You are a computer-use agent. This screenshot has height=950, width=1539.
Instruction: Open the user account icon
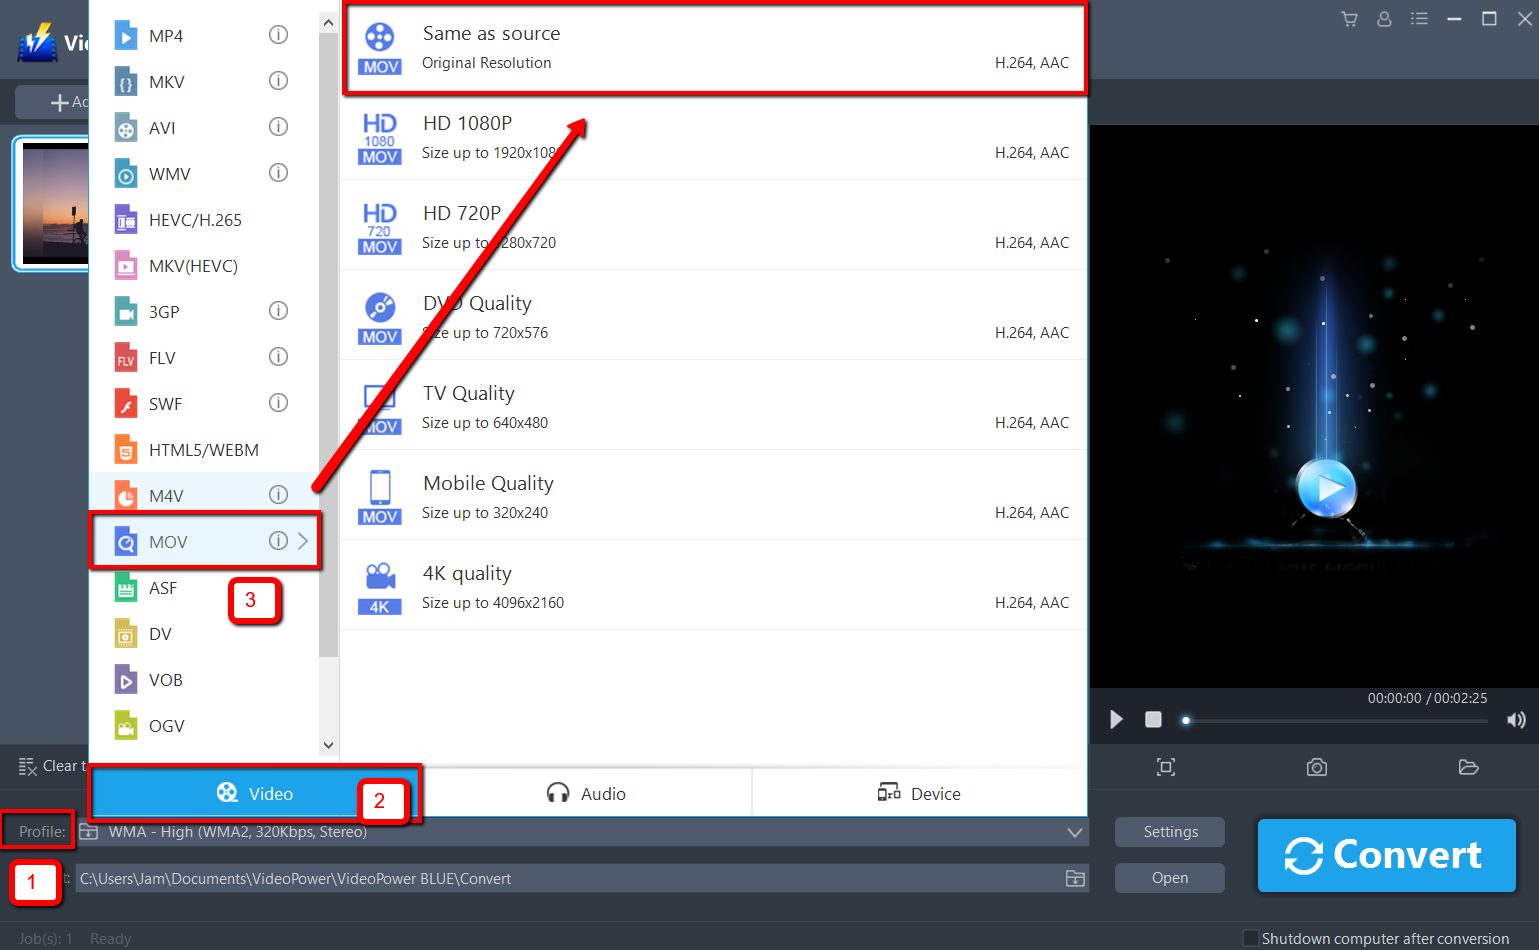click(x=1384, y=18)
